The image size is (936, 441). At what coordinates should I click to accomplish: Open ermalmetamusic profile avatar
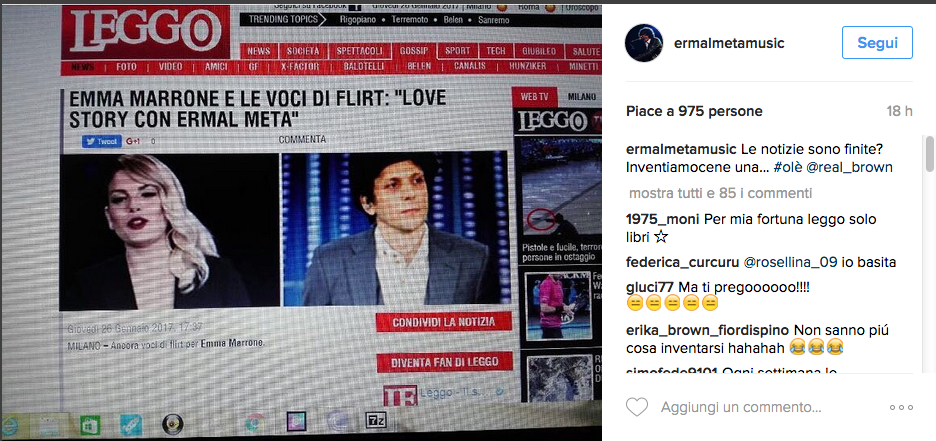pyautogui.click(x=643, y=44)
